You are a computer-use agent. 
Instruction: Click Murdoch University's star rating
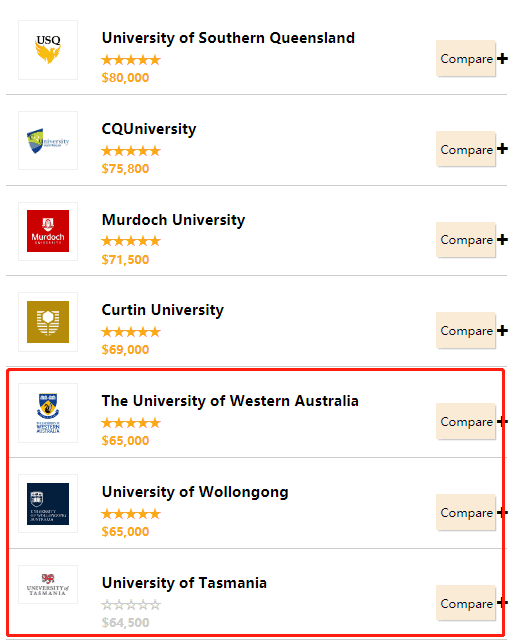(131, 241)
